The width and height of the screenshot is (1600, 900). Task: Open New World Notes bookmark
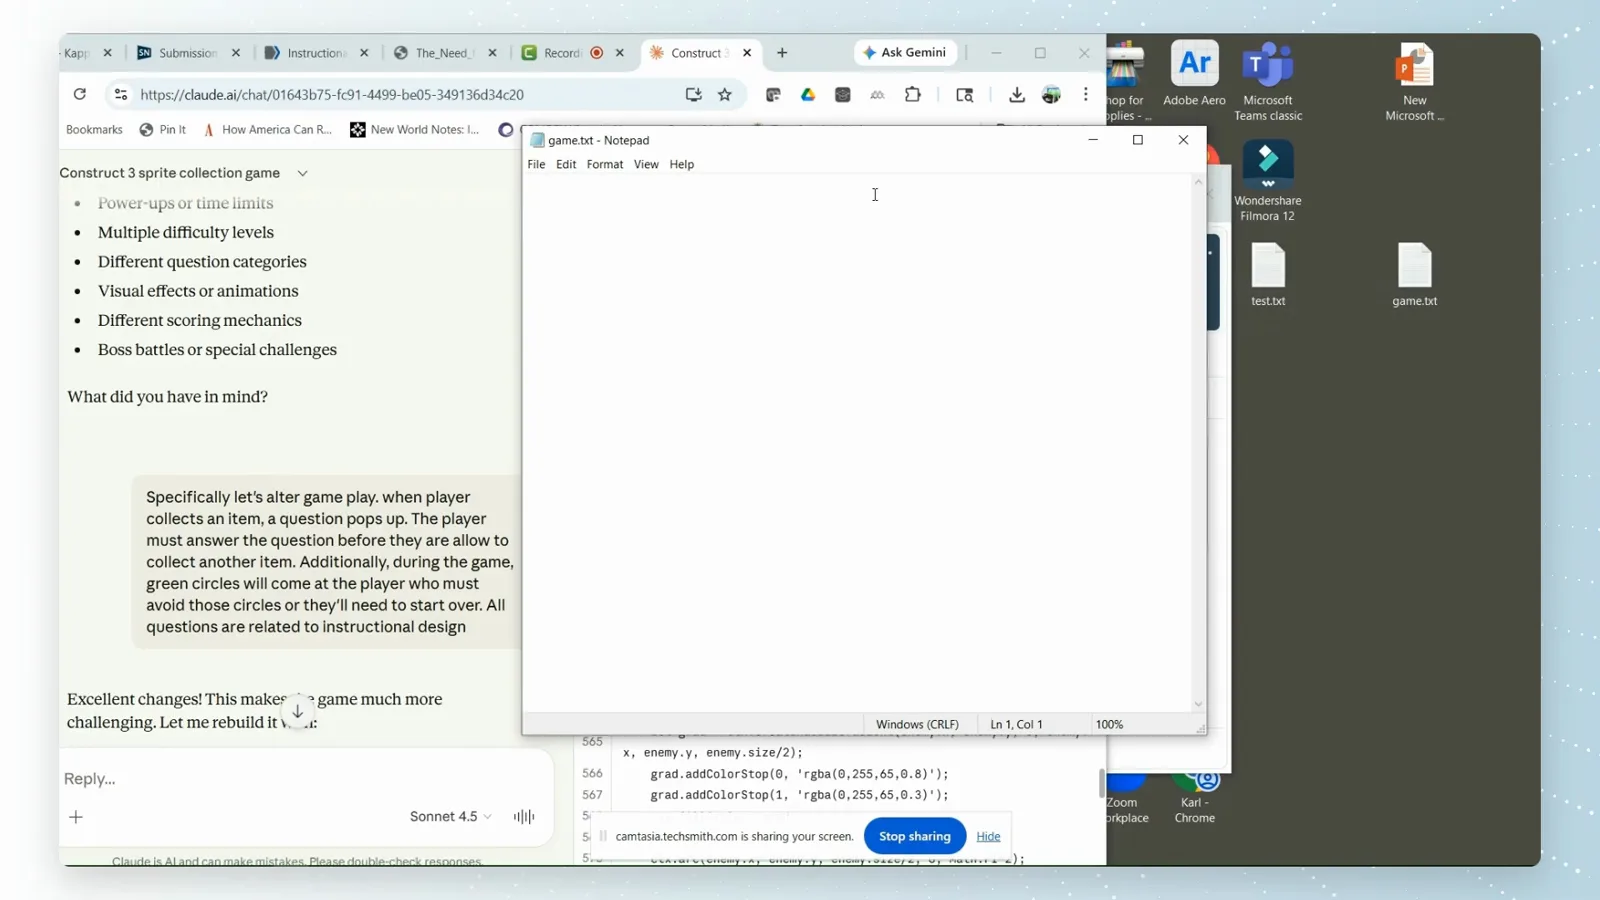[415, 129]
